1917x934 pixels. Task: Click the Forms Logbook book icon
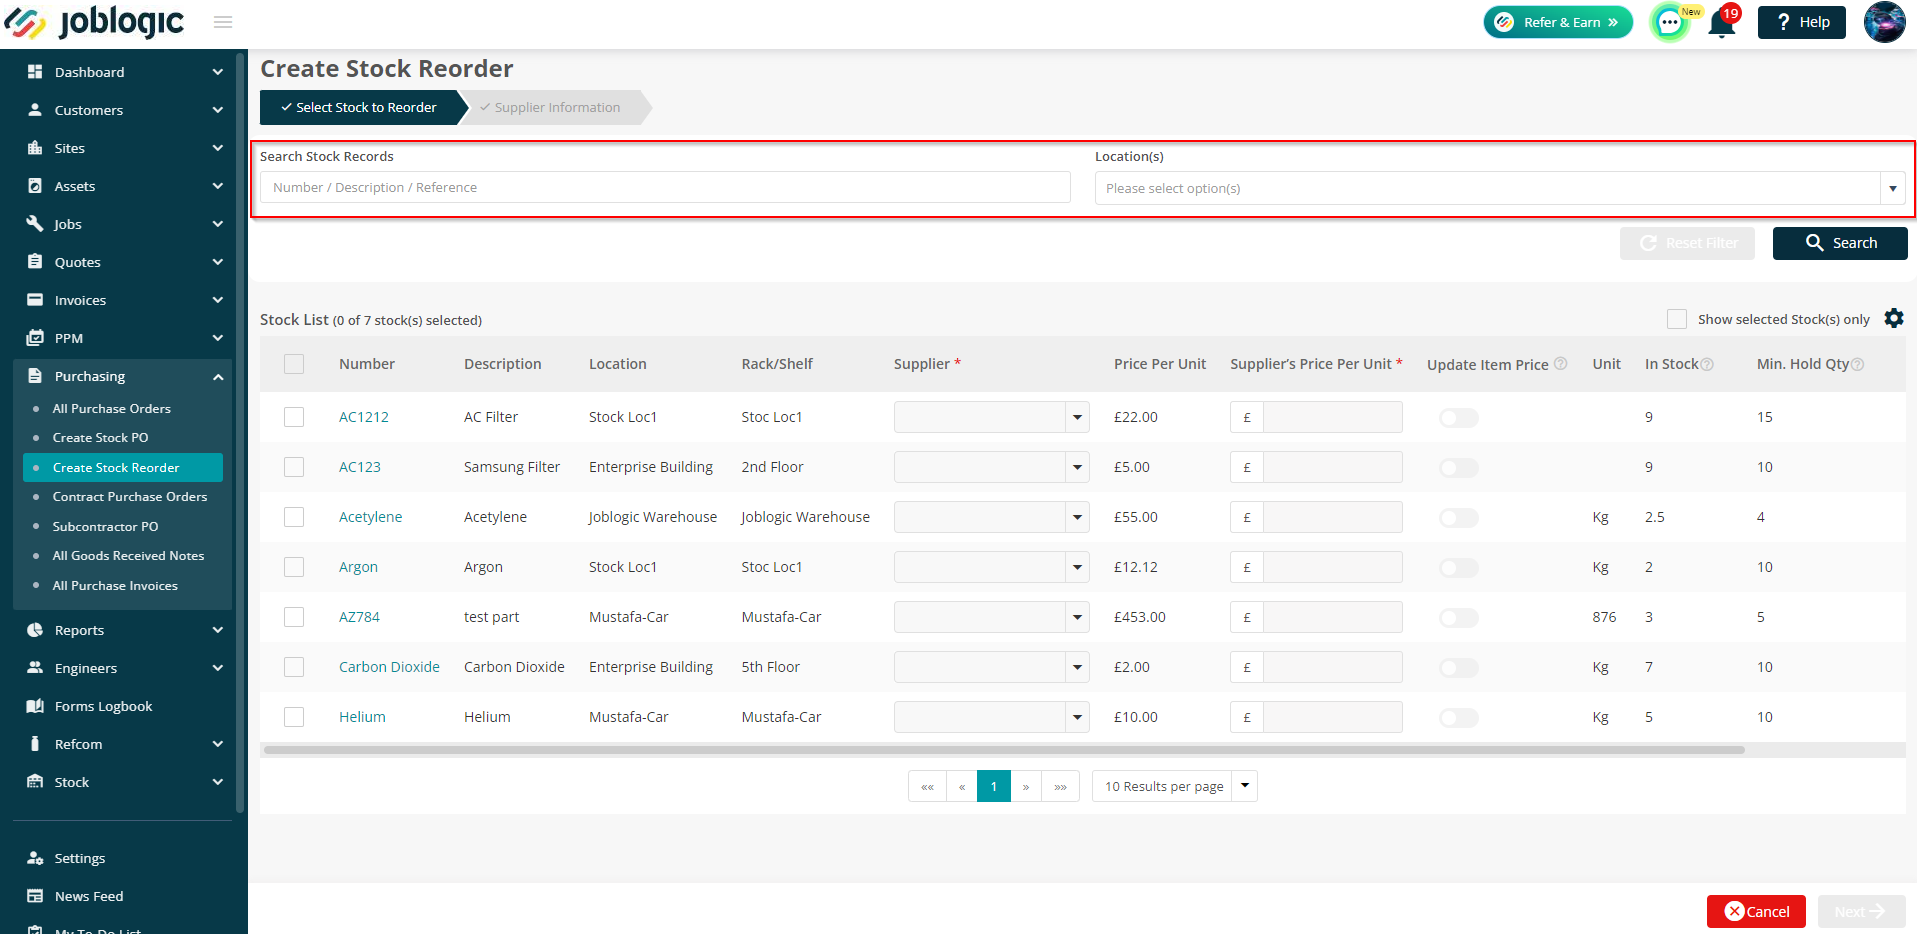pos(35,706)
